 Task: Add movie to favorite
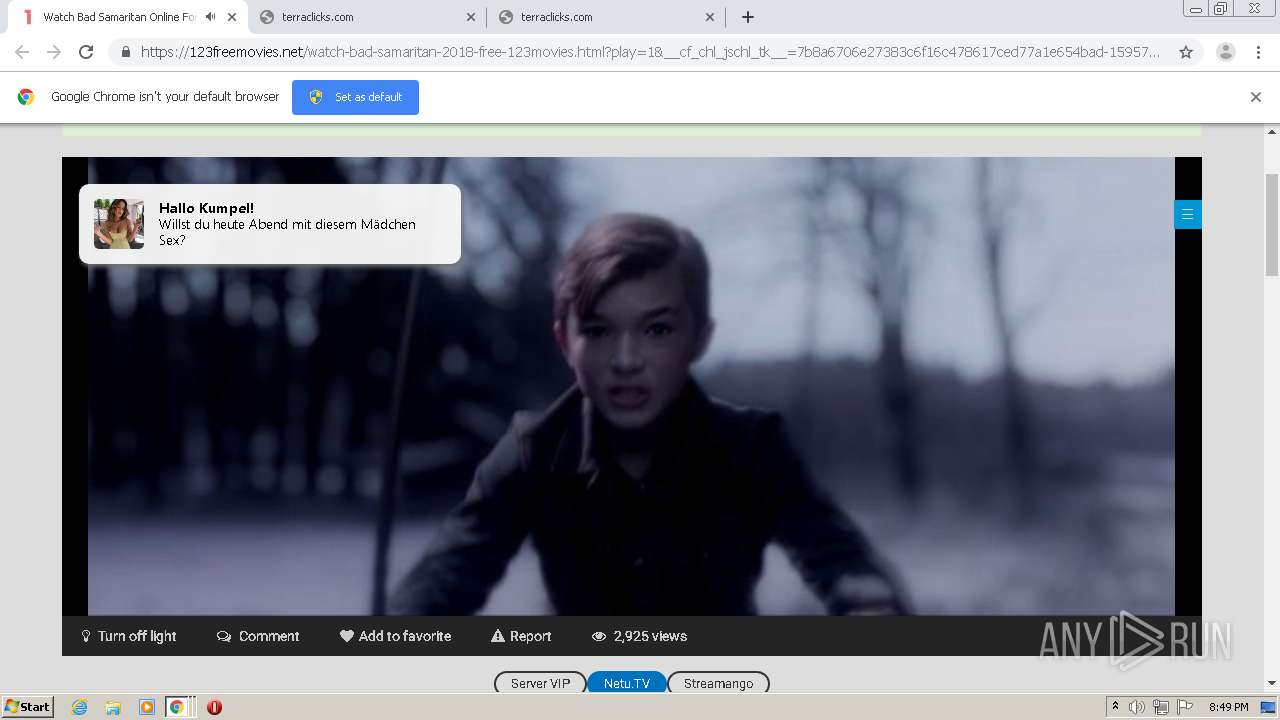click(x=395, y=636)
